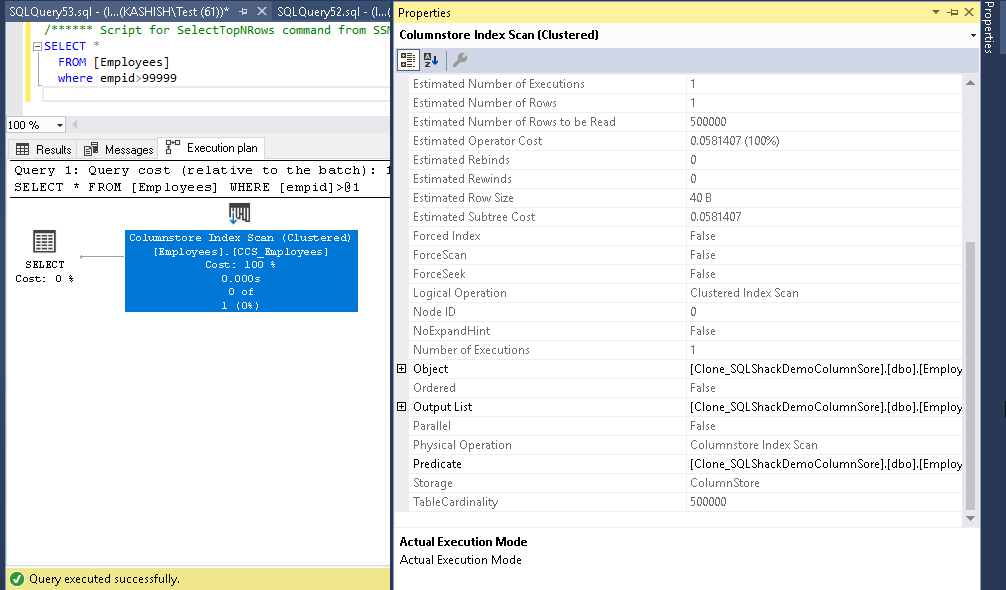Screen dimensions: 1006x590
Task: Click the FROM [Employees] line in editor
Action: click(114, 62)
